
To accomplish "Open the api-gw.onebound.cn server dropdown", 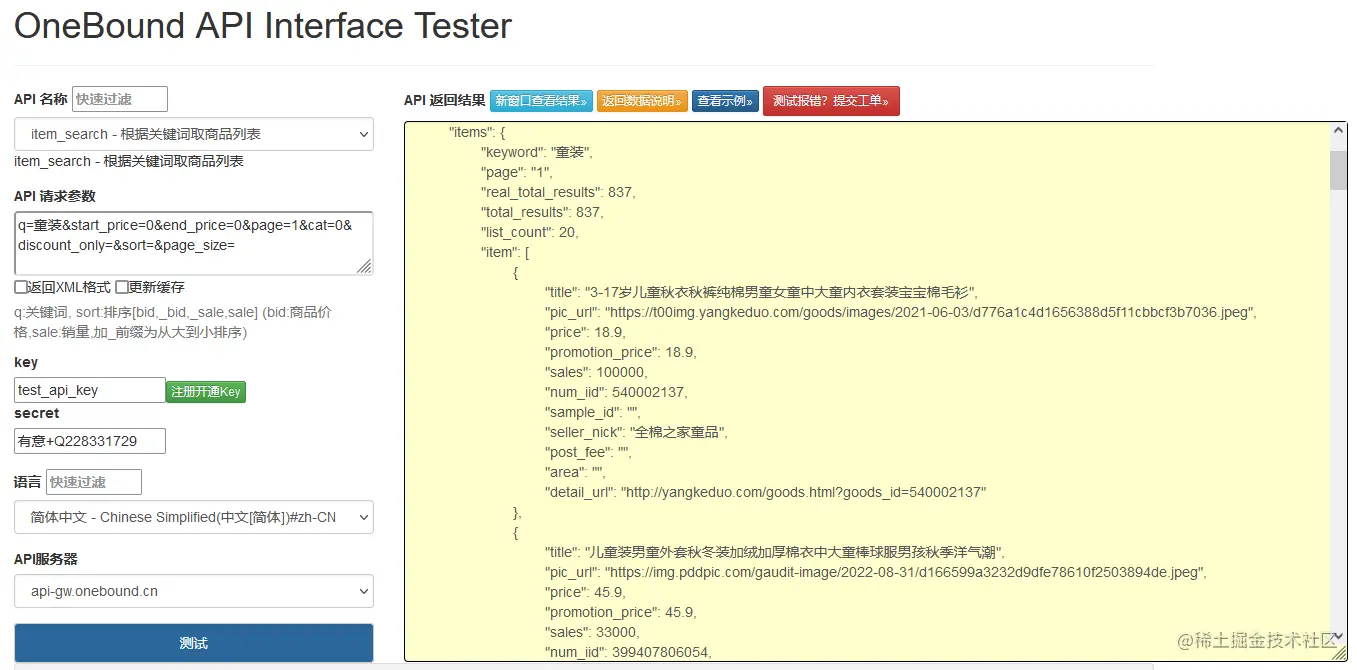I will (194, 591).
